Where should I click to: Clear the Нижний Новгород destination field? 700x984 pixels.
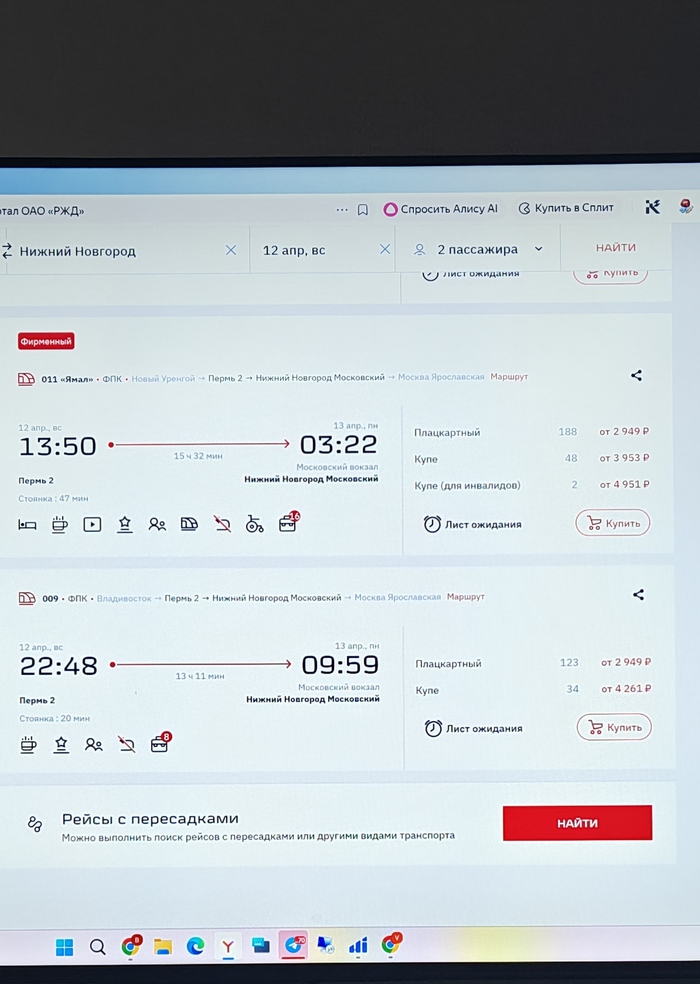coord(231,250)
